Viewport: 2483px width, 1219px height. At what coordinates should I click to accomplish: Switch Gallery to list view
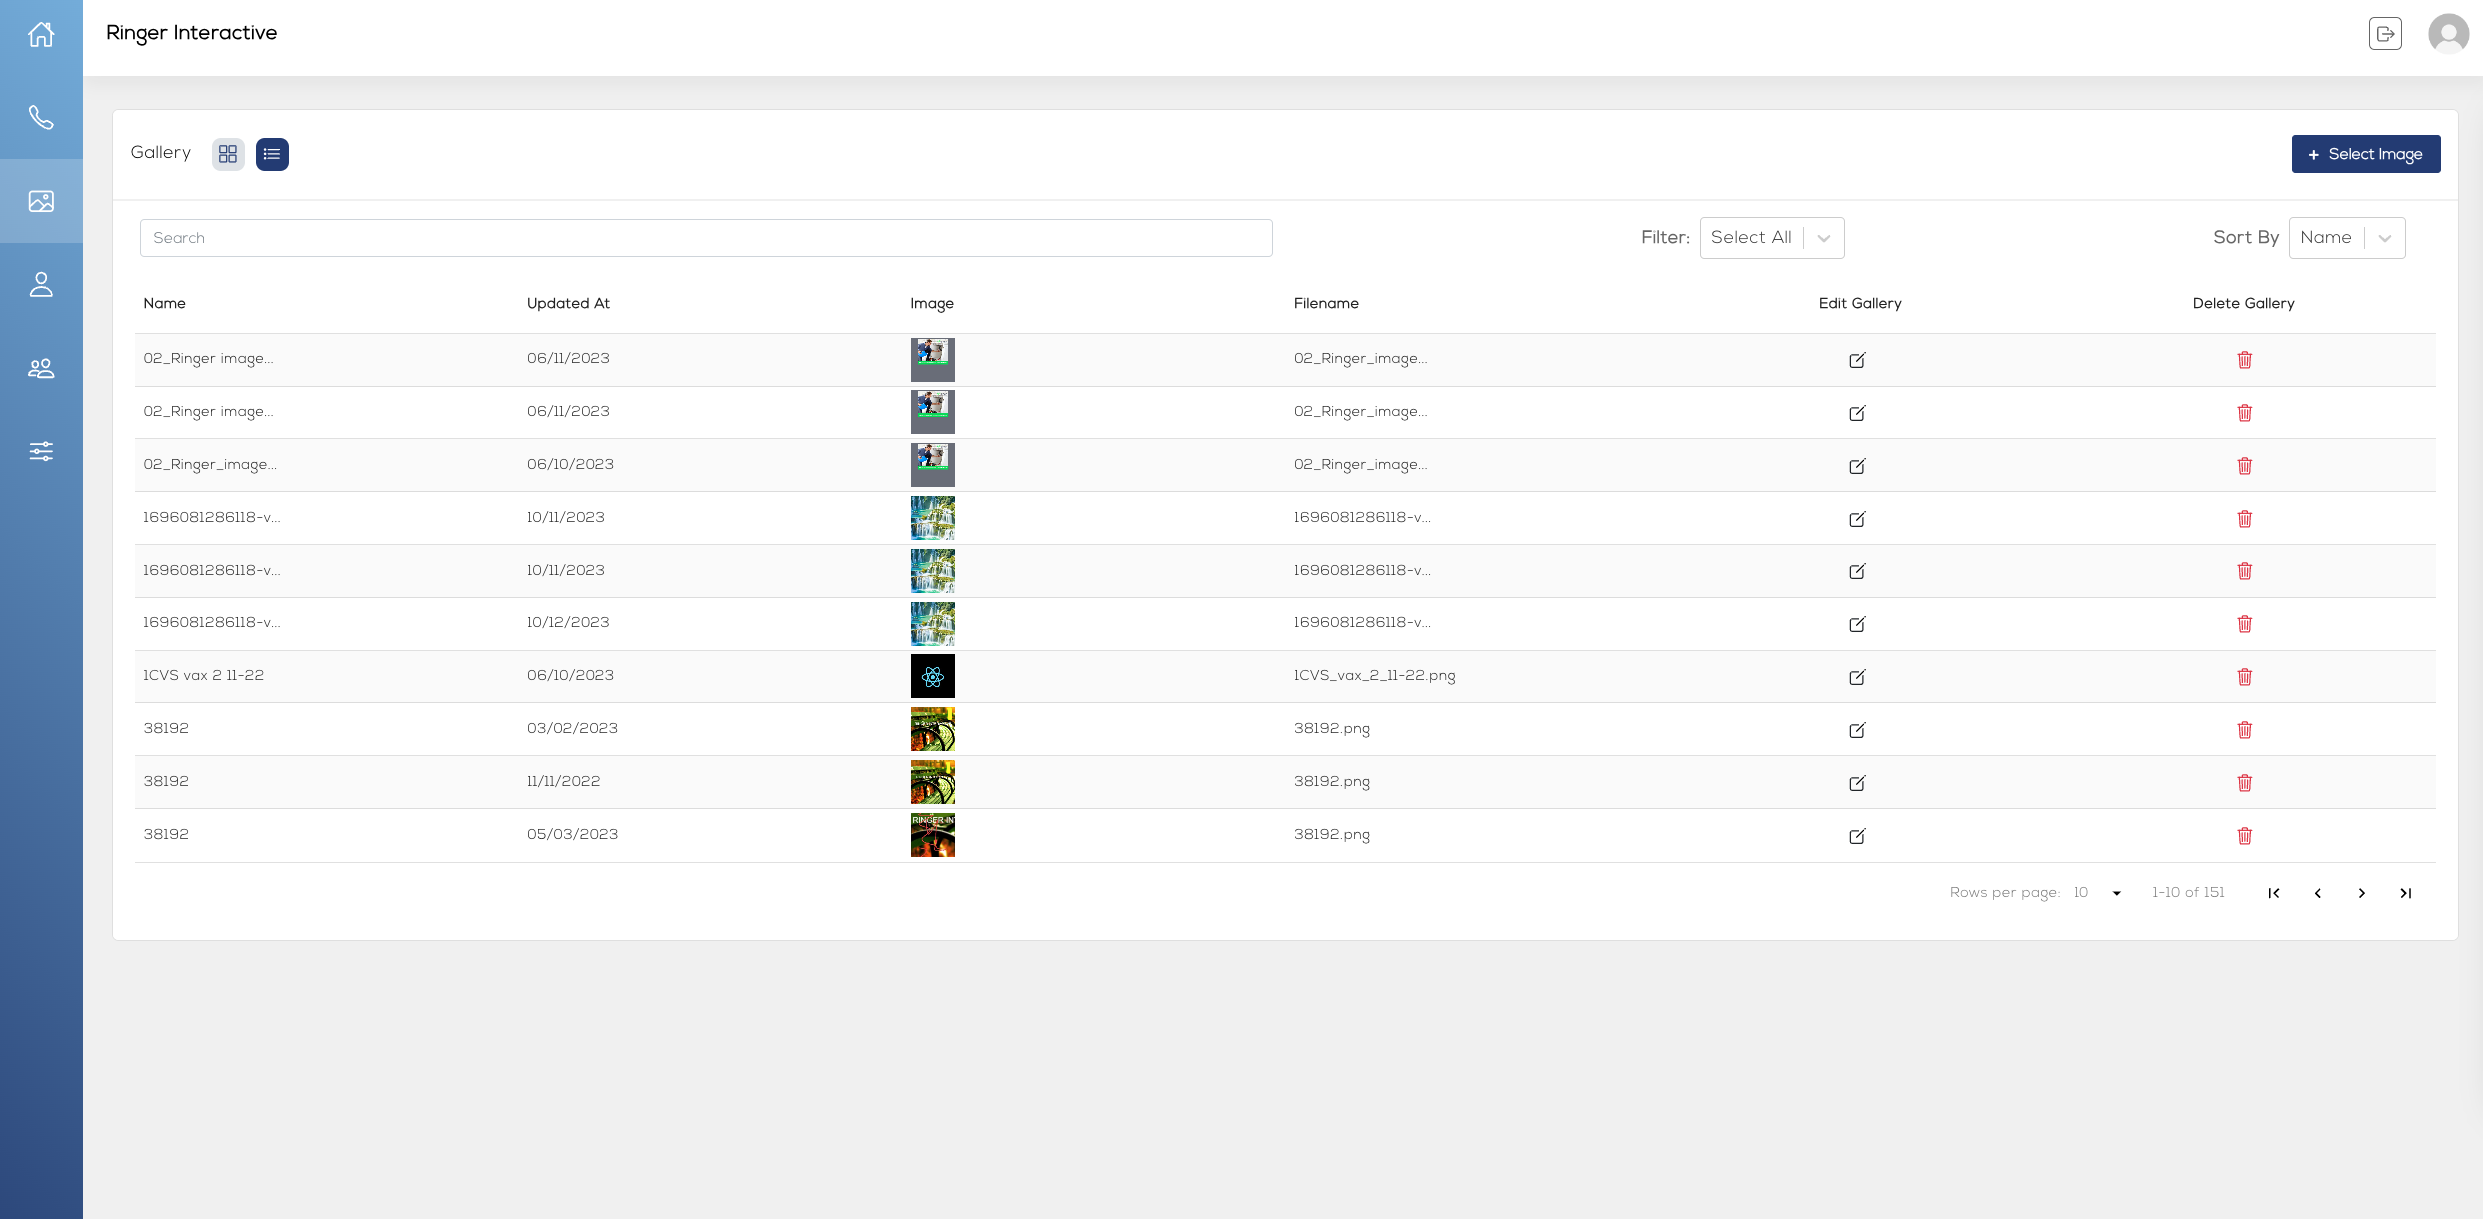[272, 154]
